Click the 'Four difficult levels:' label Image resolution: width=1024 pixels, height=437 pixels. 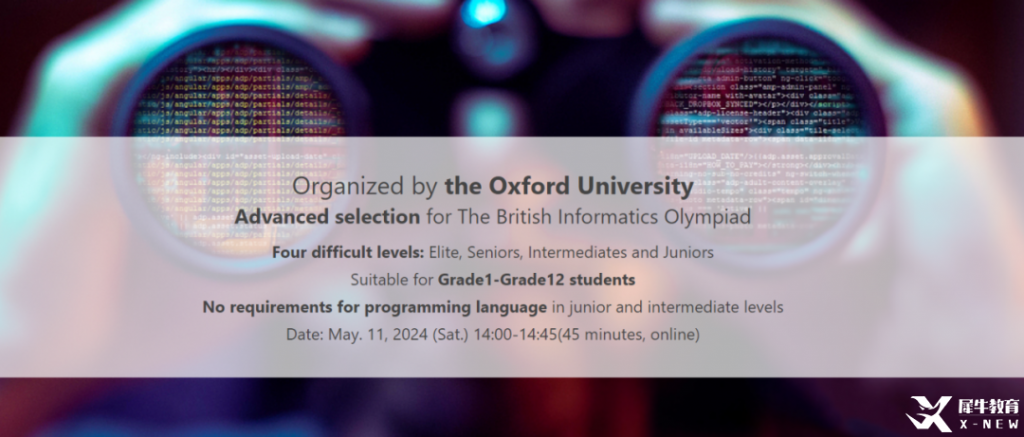[348, 252]
